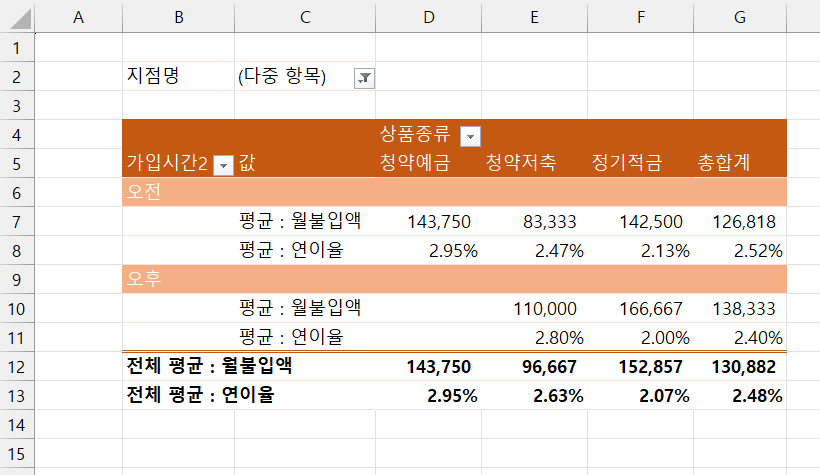Image resolution: width=820 pixels, height=475 pixels.
Task: Click the 오후 group row label
Action: [145, 279]
